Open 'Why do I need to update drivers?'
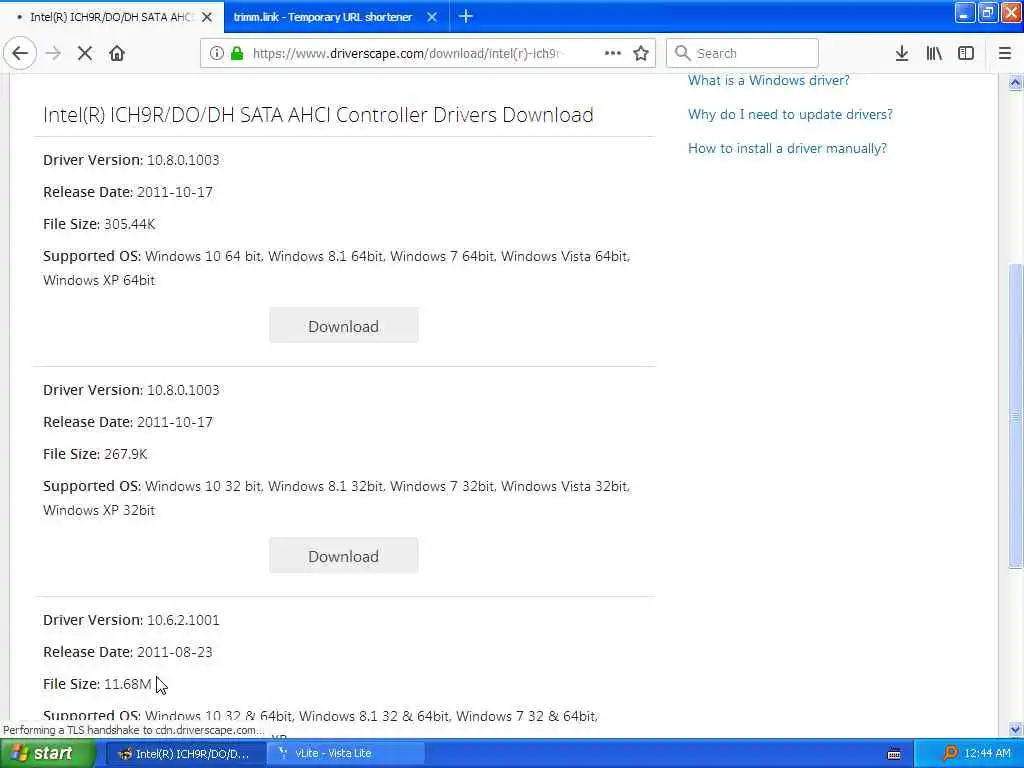Screen dimensions: 1024x768 click(790, 114)
